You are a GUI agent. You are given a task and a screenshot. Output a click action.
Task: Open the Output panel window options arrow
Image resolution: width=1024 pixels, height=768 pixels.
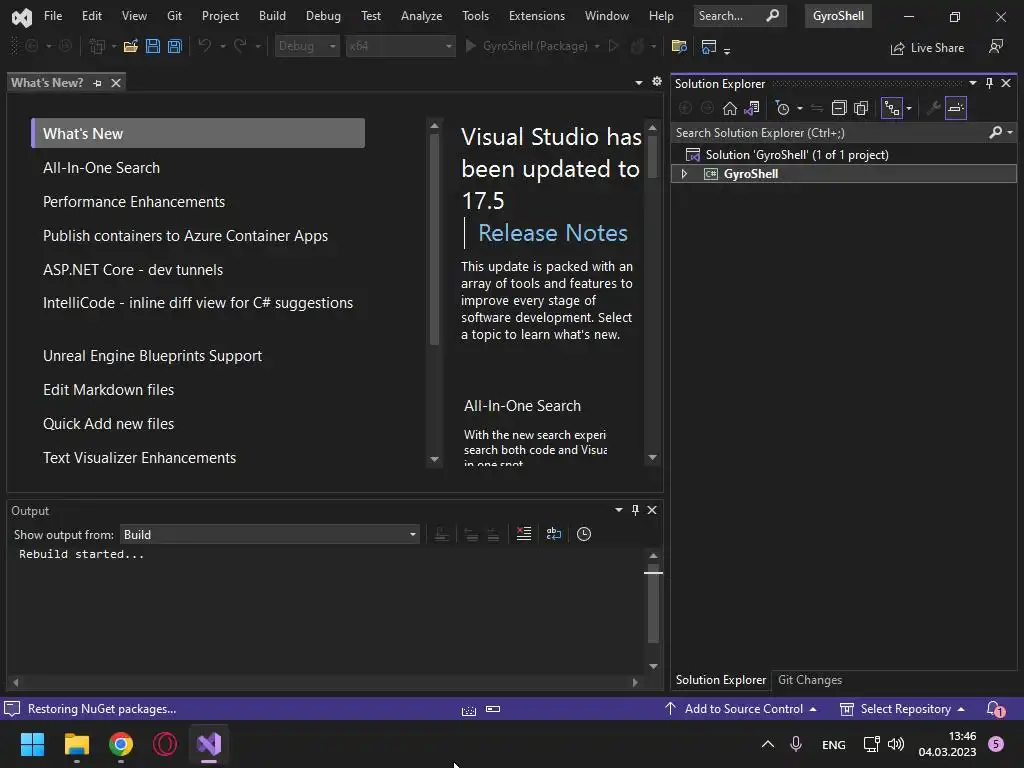coord(618,510)
